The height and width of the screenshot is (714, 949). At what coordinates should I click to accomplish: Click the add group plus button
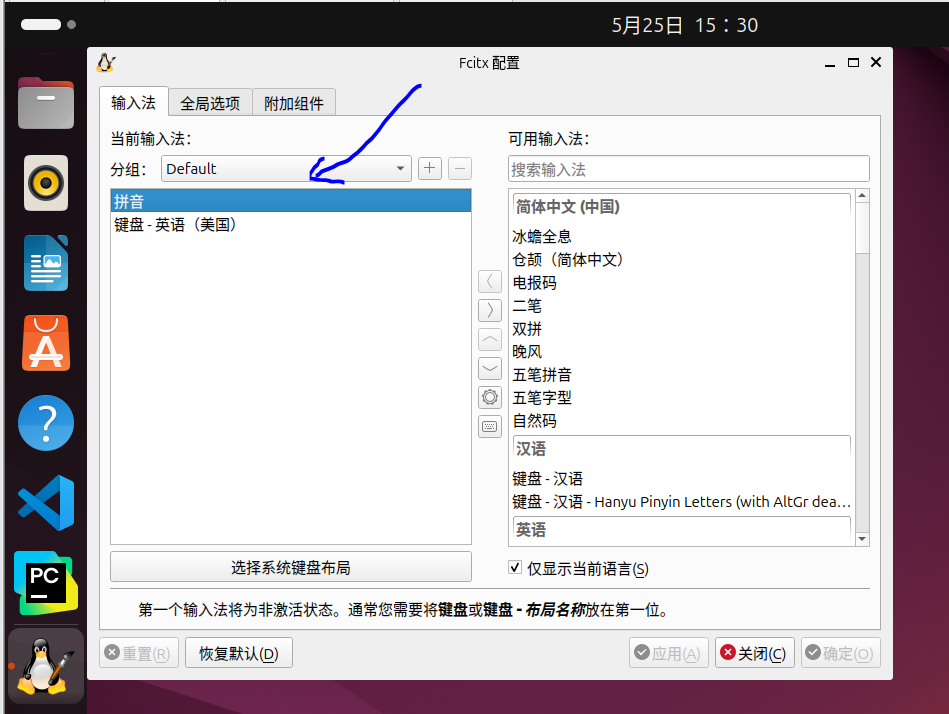(x=430, y=168)
